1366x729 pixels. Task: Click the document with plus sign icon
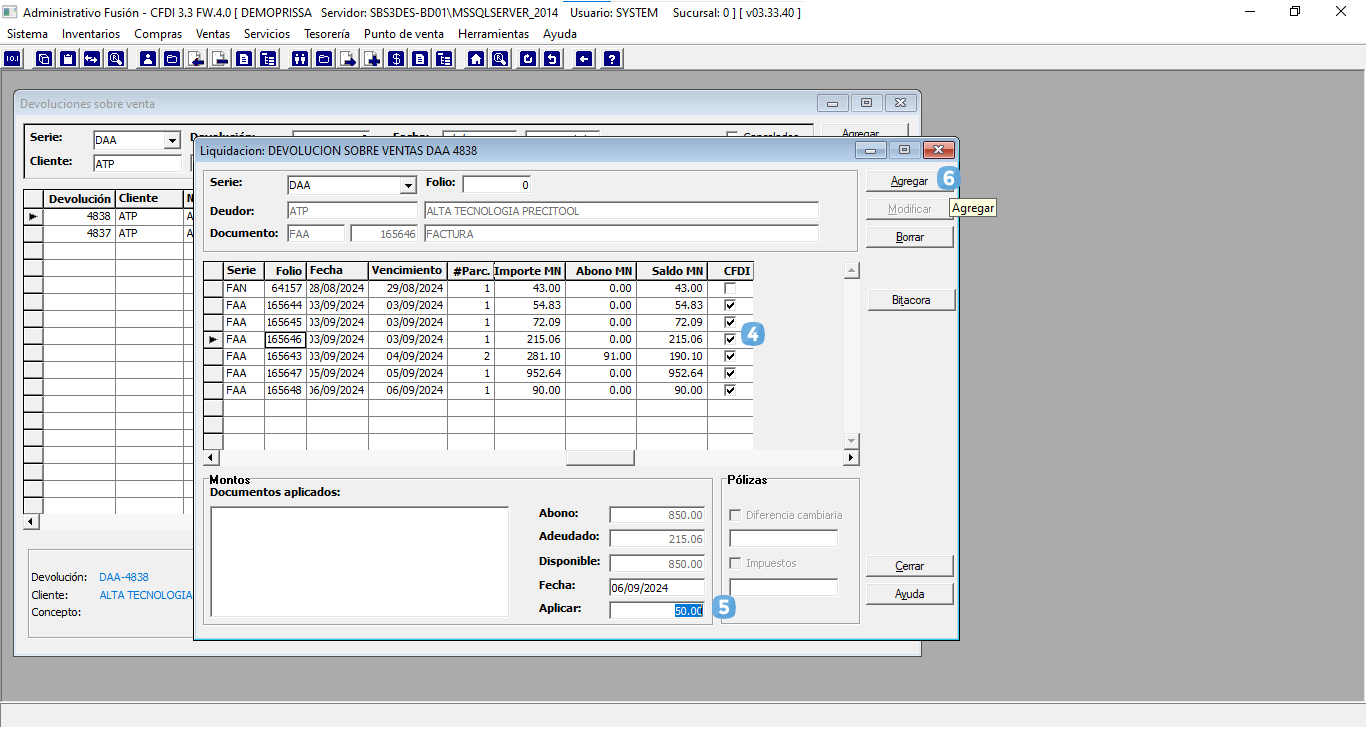tap(372, 59)
